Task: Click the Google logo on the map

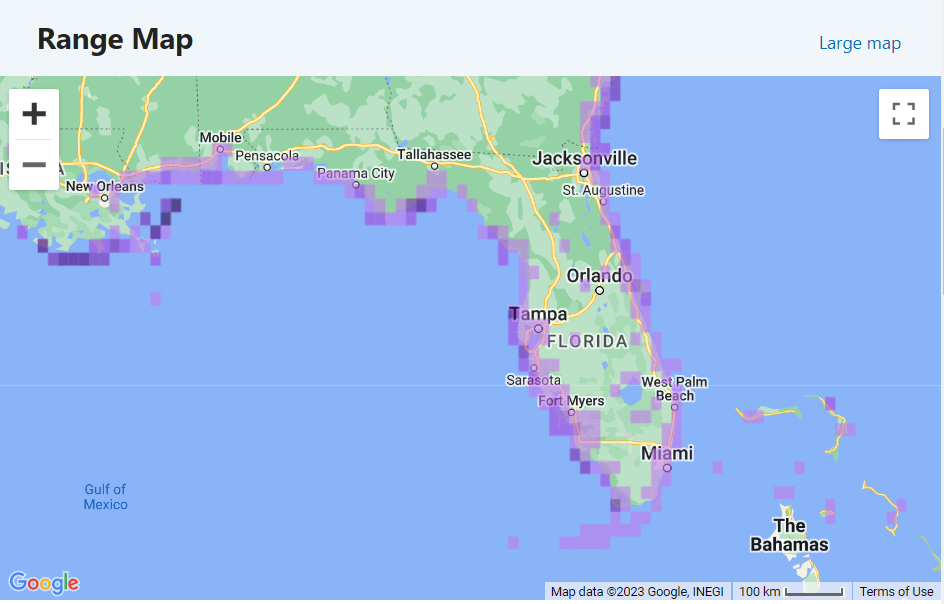Action: point(44,582)
